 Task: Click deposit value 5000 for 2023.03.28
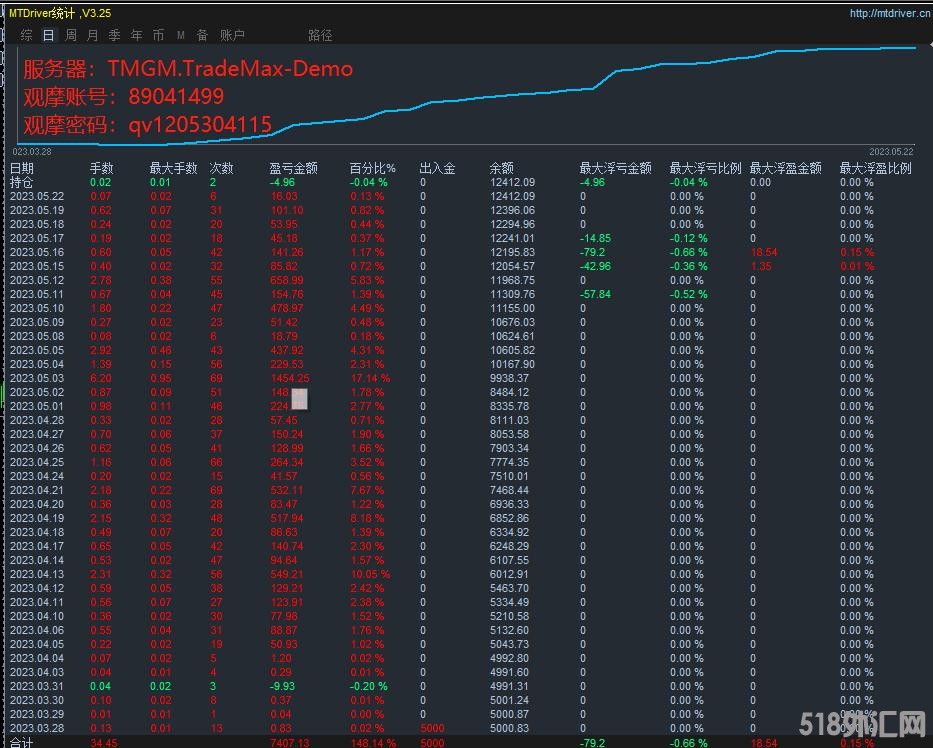pyautogui.click(x=432, y=728)
